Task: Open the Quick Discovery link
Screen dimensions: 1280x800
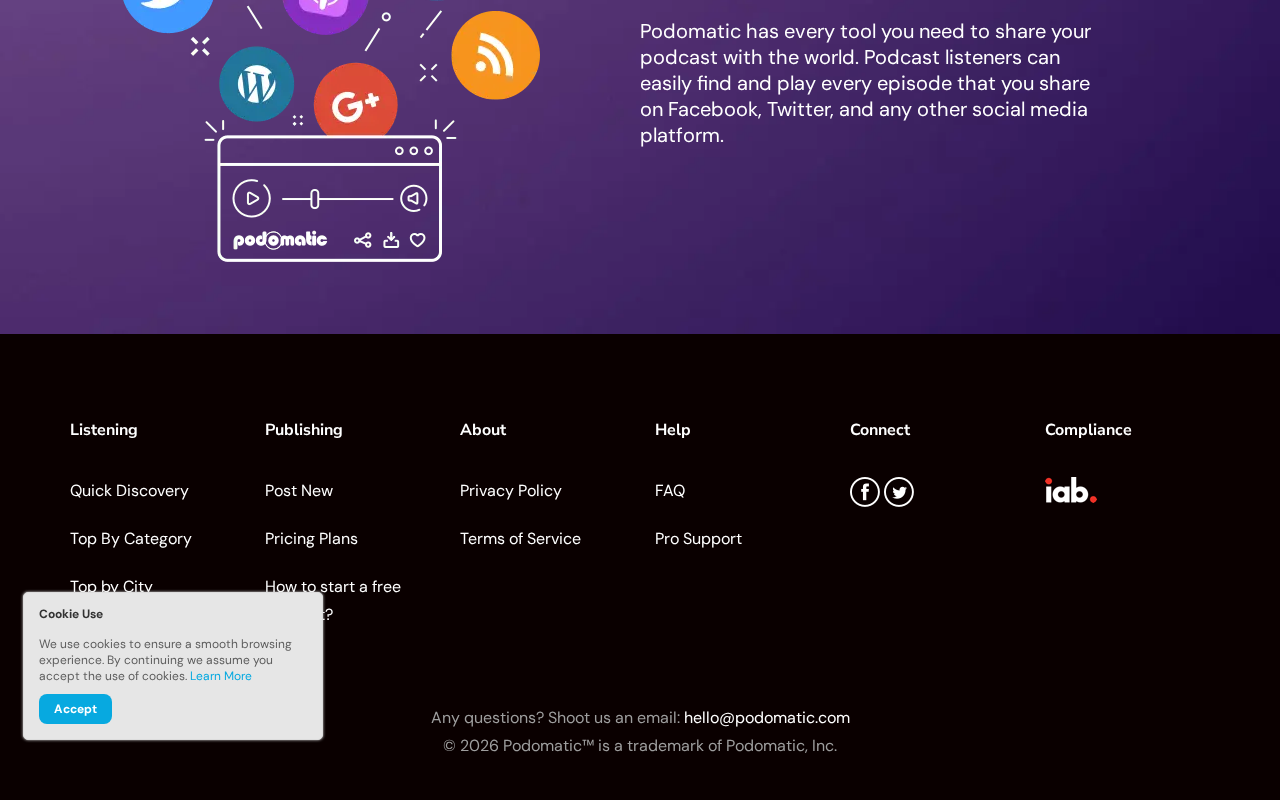Action: 129,491
